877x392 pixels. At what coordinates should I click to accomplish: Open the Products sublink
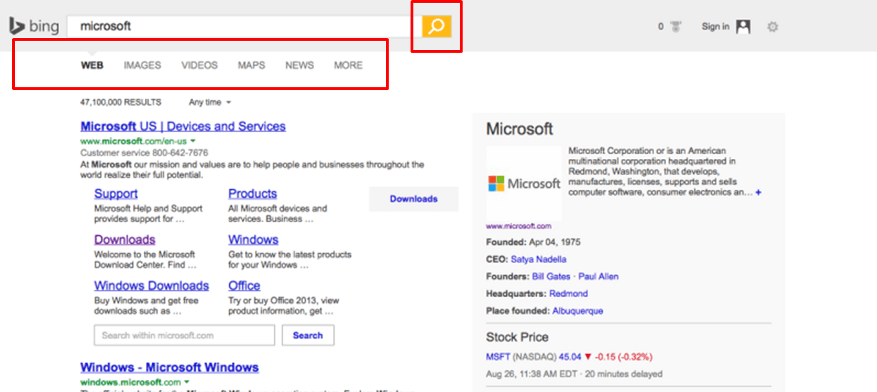[x=252, y=193]
